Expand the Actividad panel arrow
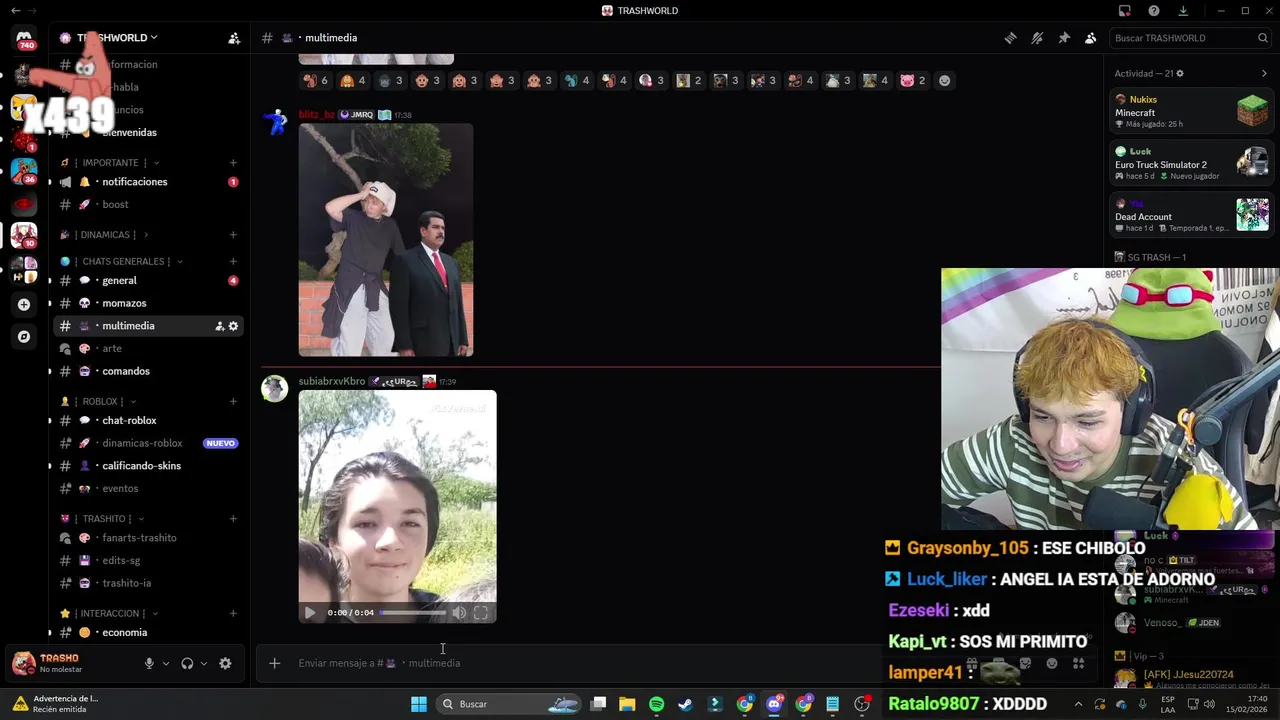 click(x=1264, y=73)
